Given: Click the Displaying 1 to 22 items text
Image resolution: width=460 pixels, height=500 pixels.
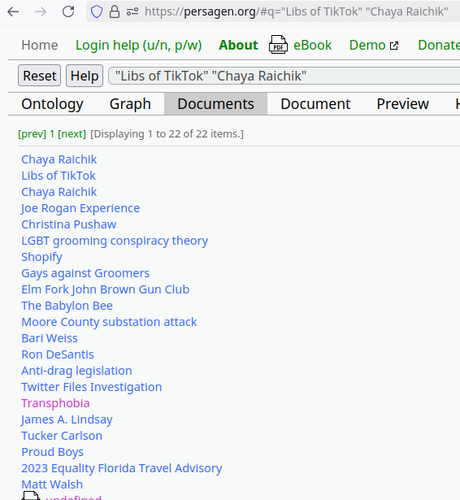Looking at the screenshot, I should click(x=167, y=134).
